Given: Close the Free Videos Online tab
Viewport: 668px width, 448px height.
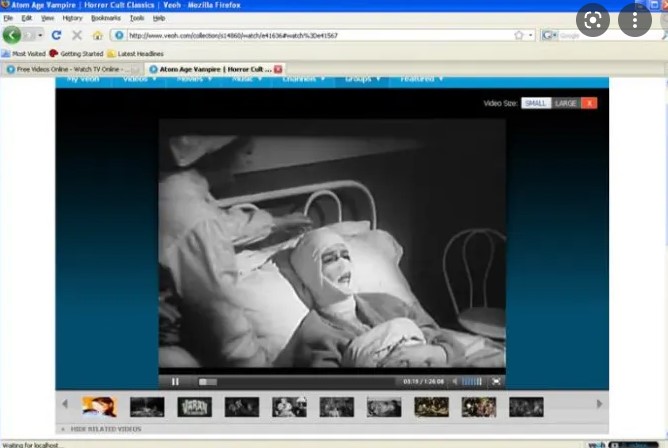Looking at the screenshot, I should [135, 69].
